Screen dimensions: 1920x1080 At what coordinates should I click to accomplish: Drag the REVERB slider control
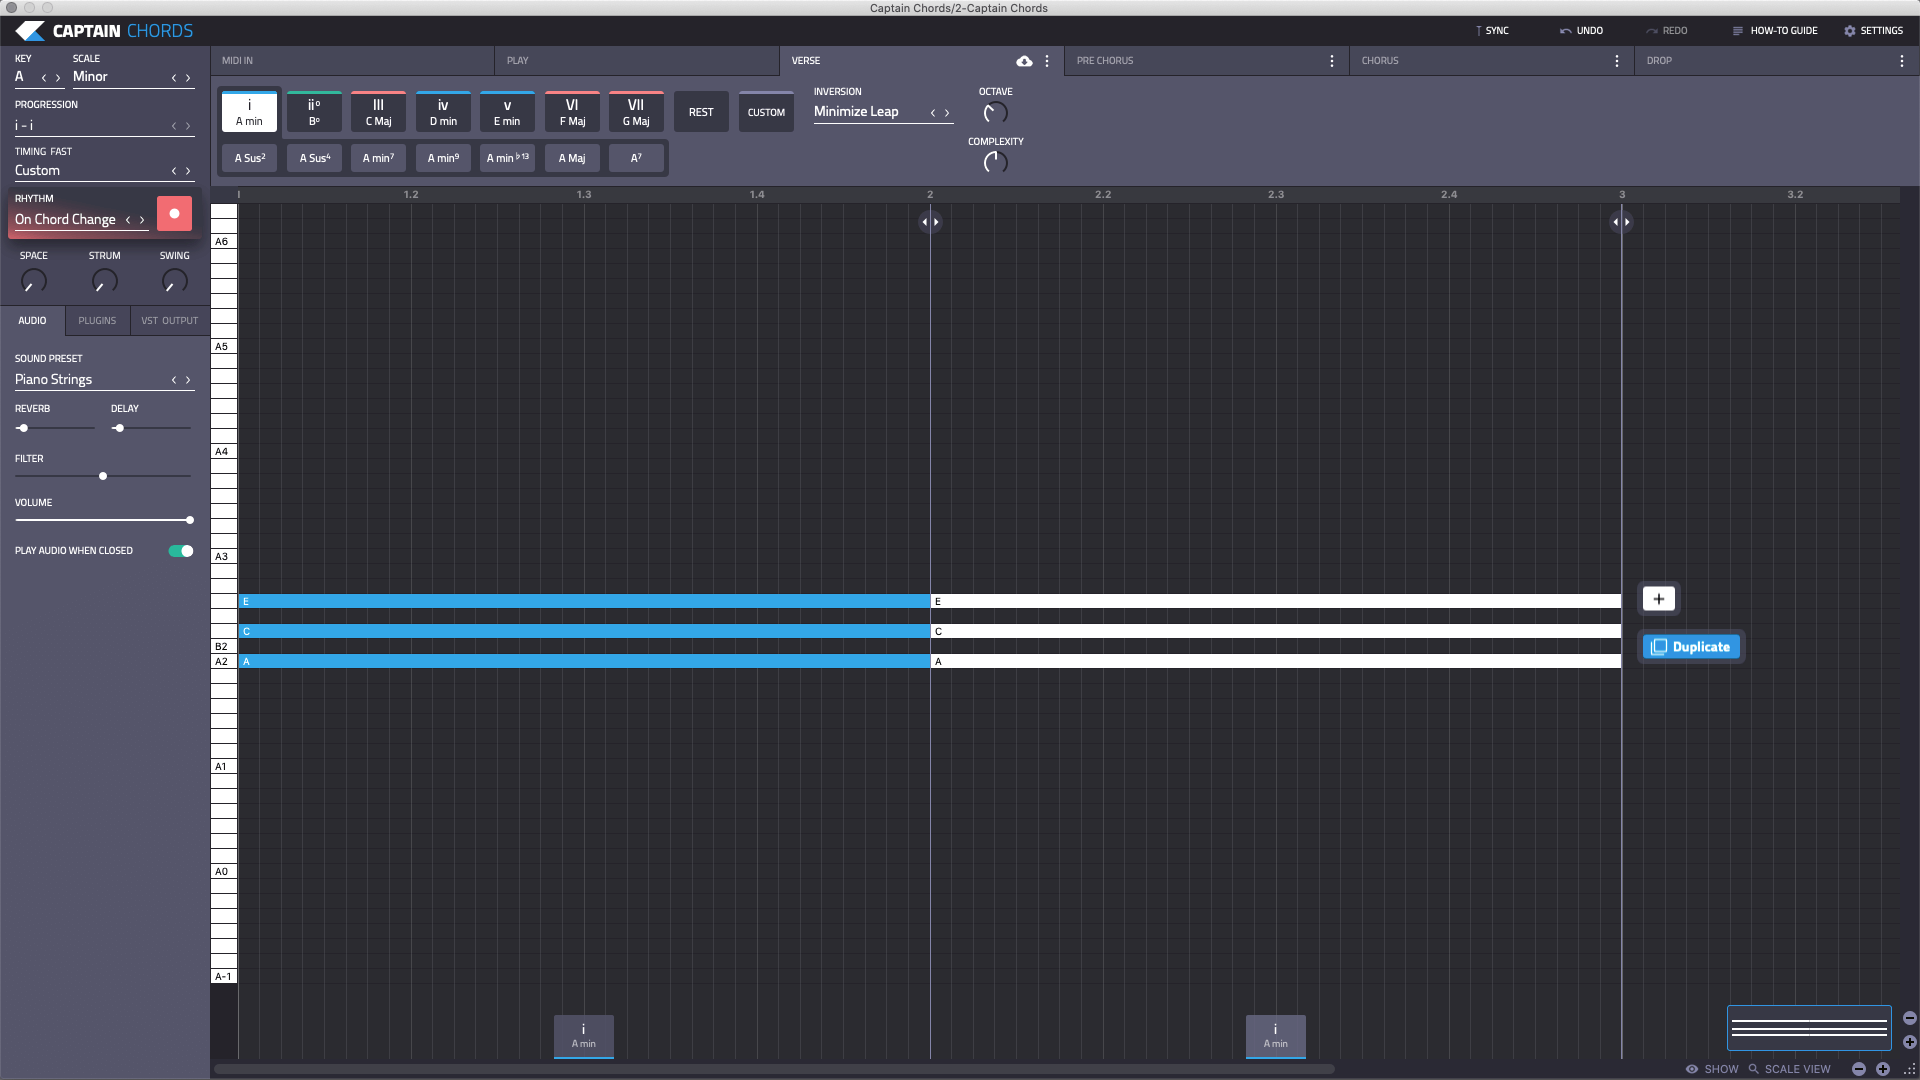[x=22, y=427]
